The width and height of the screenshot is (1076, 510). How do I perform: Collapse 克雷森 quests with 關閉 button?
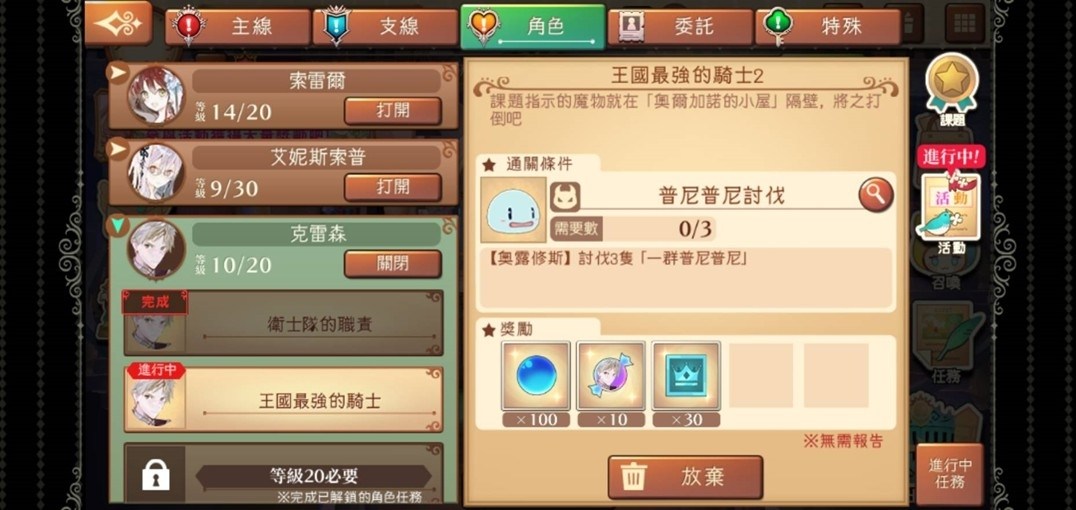tap(393, 264)
